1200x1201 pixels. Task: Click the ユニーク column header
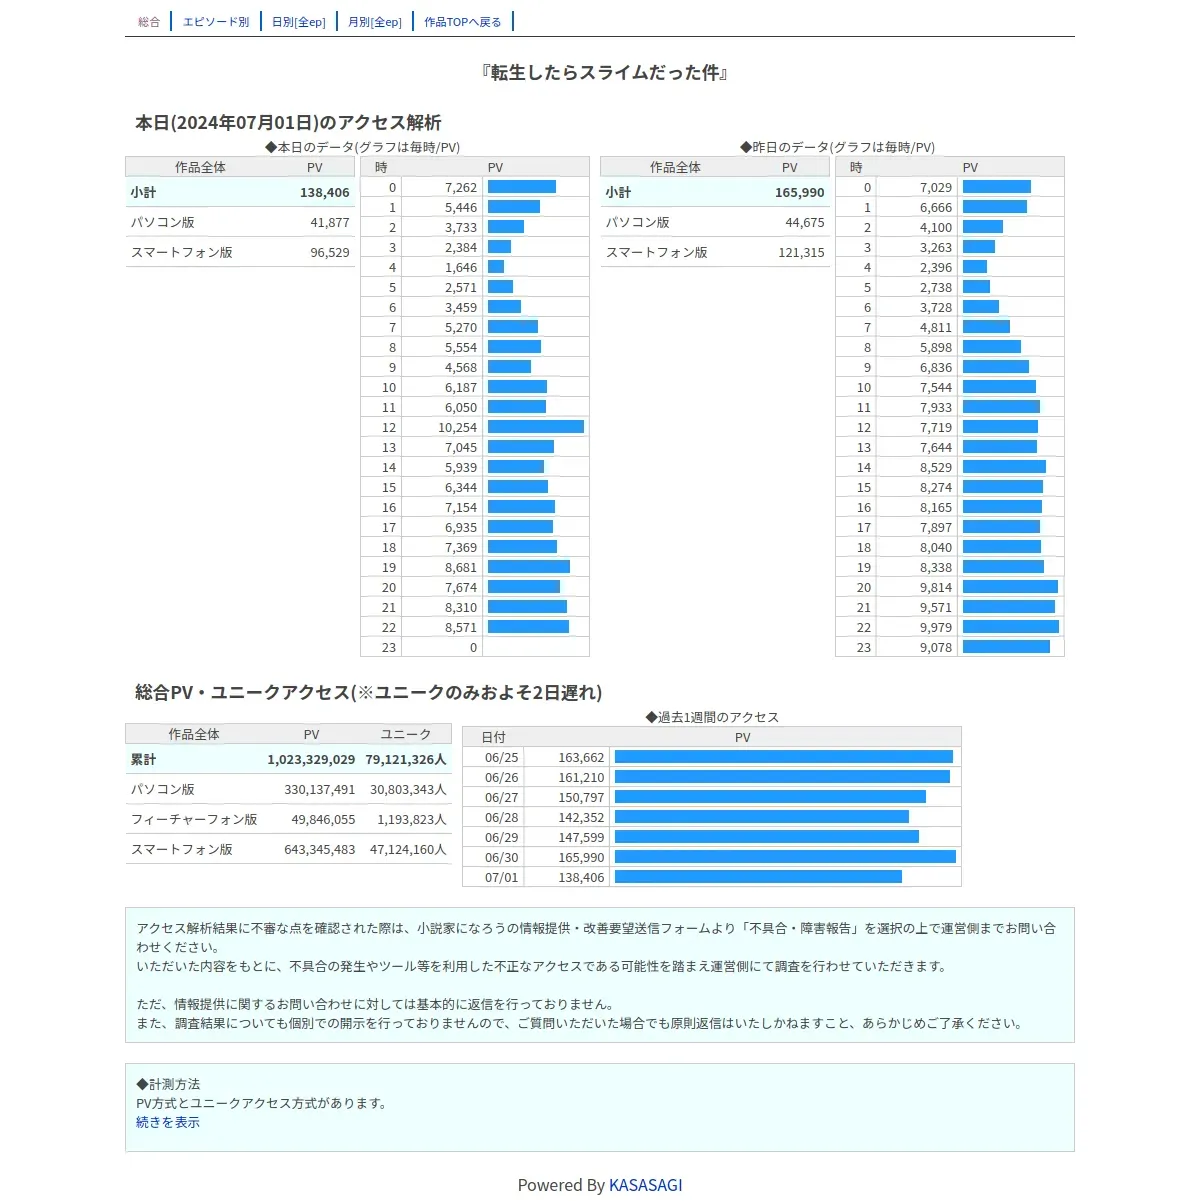[x=406, y=734]
